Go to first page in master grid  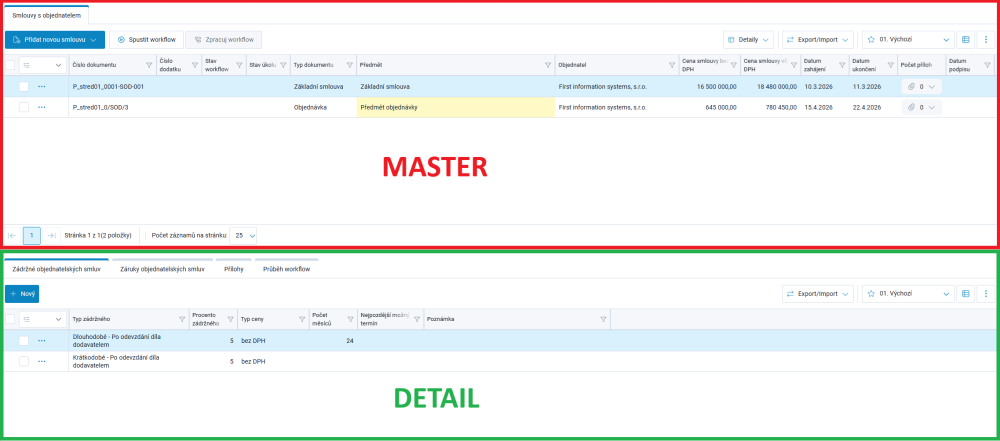tap(12, 235)
